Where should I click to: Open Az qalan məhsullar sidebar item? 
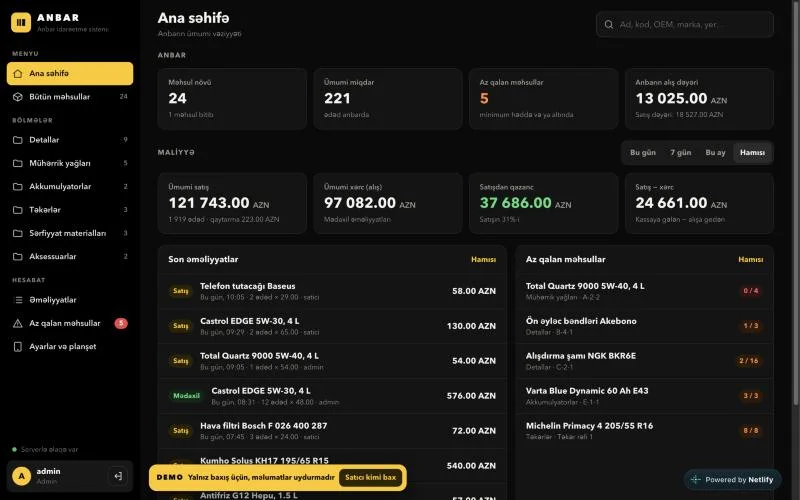pos(70,323)
